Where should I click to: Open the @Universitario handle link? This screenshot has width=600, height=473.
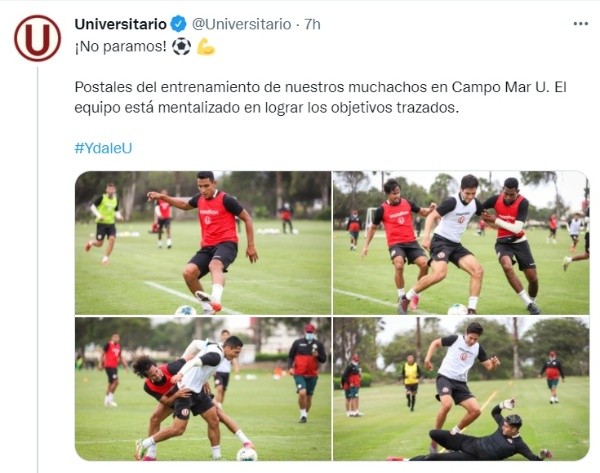241,24
